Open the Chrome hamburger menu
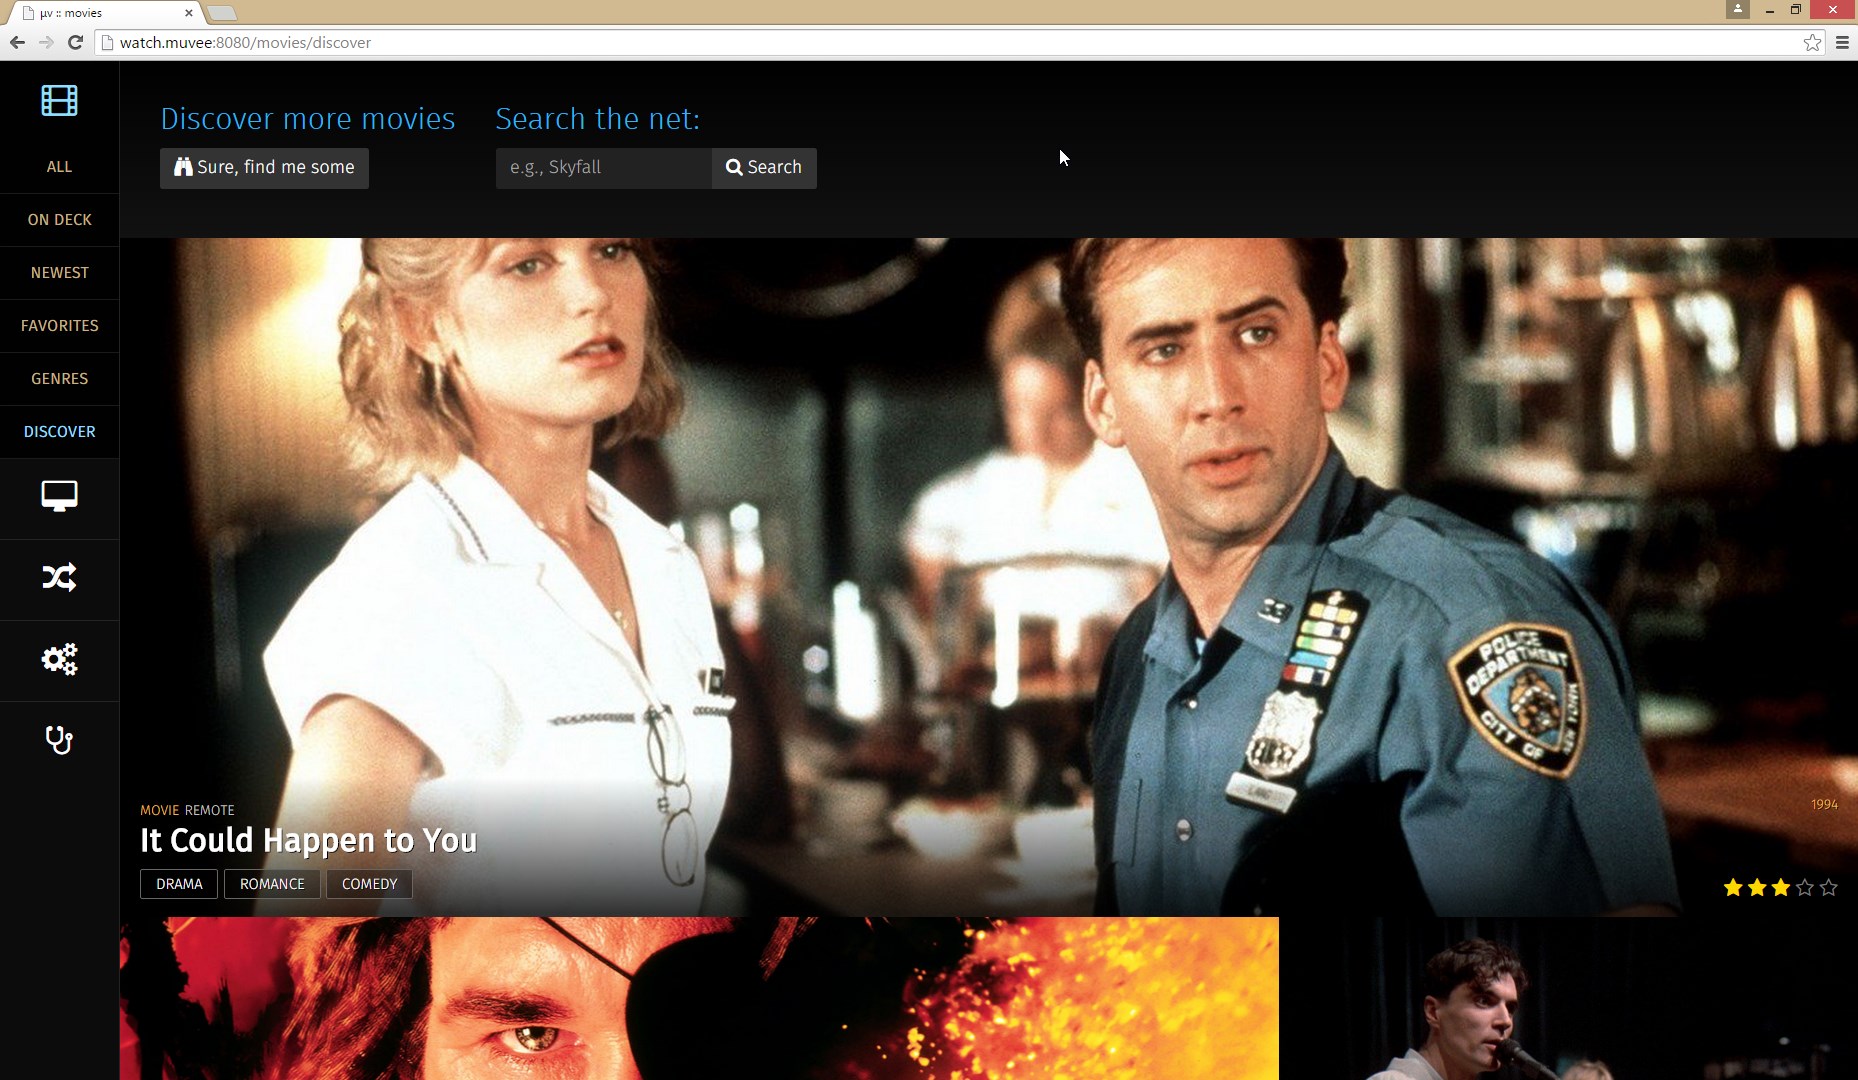1858x1080 pixels. (x=1842, y=42)
